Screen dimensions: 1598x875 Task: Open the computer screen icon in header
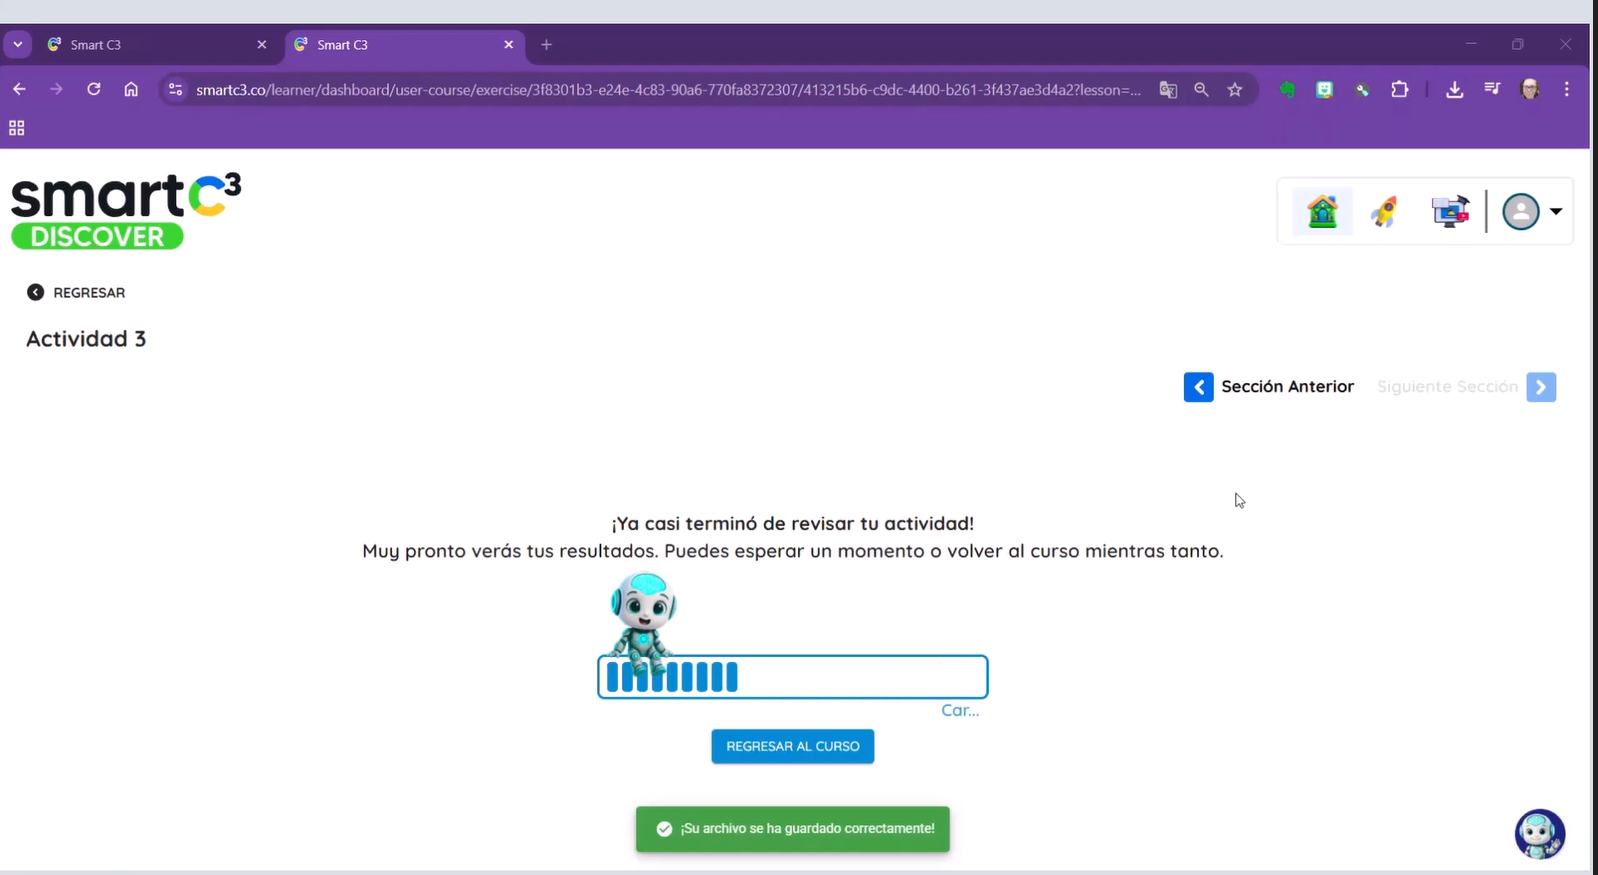1449,211
